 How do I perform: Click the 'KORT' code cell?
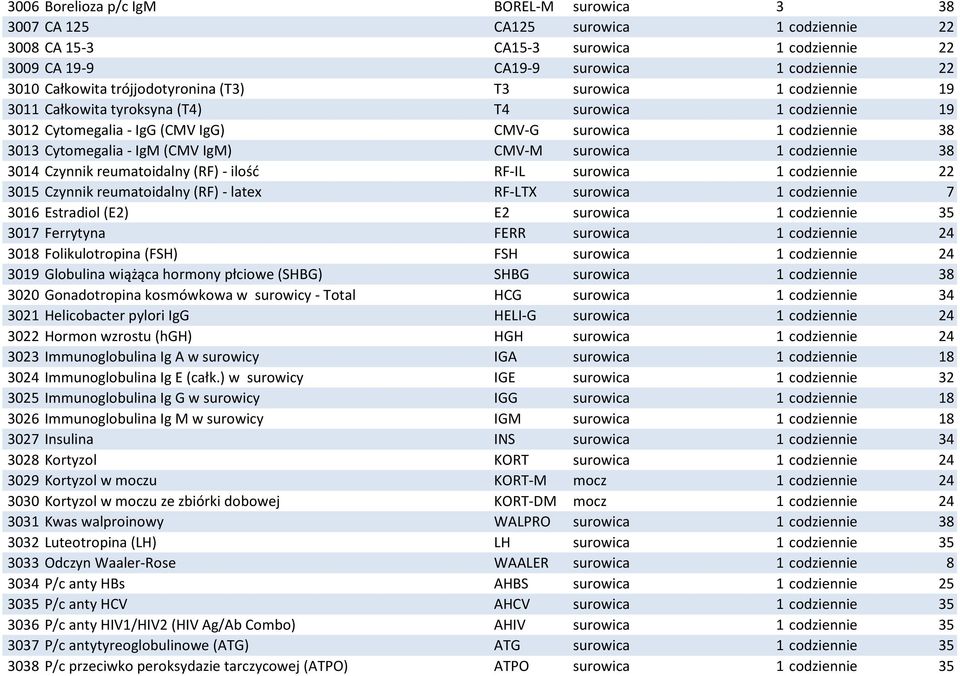(511, 460)
